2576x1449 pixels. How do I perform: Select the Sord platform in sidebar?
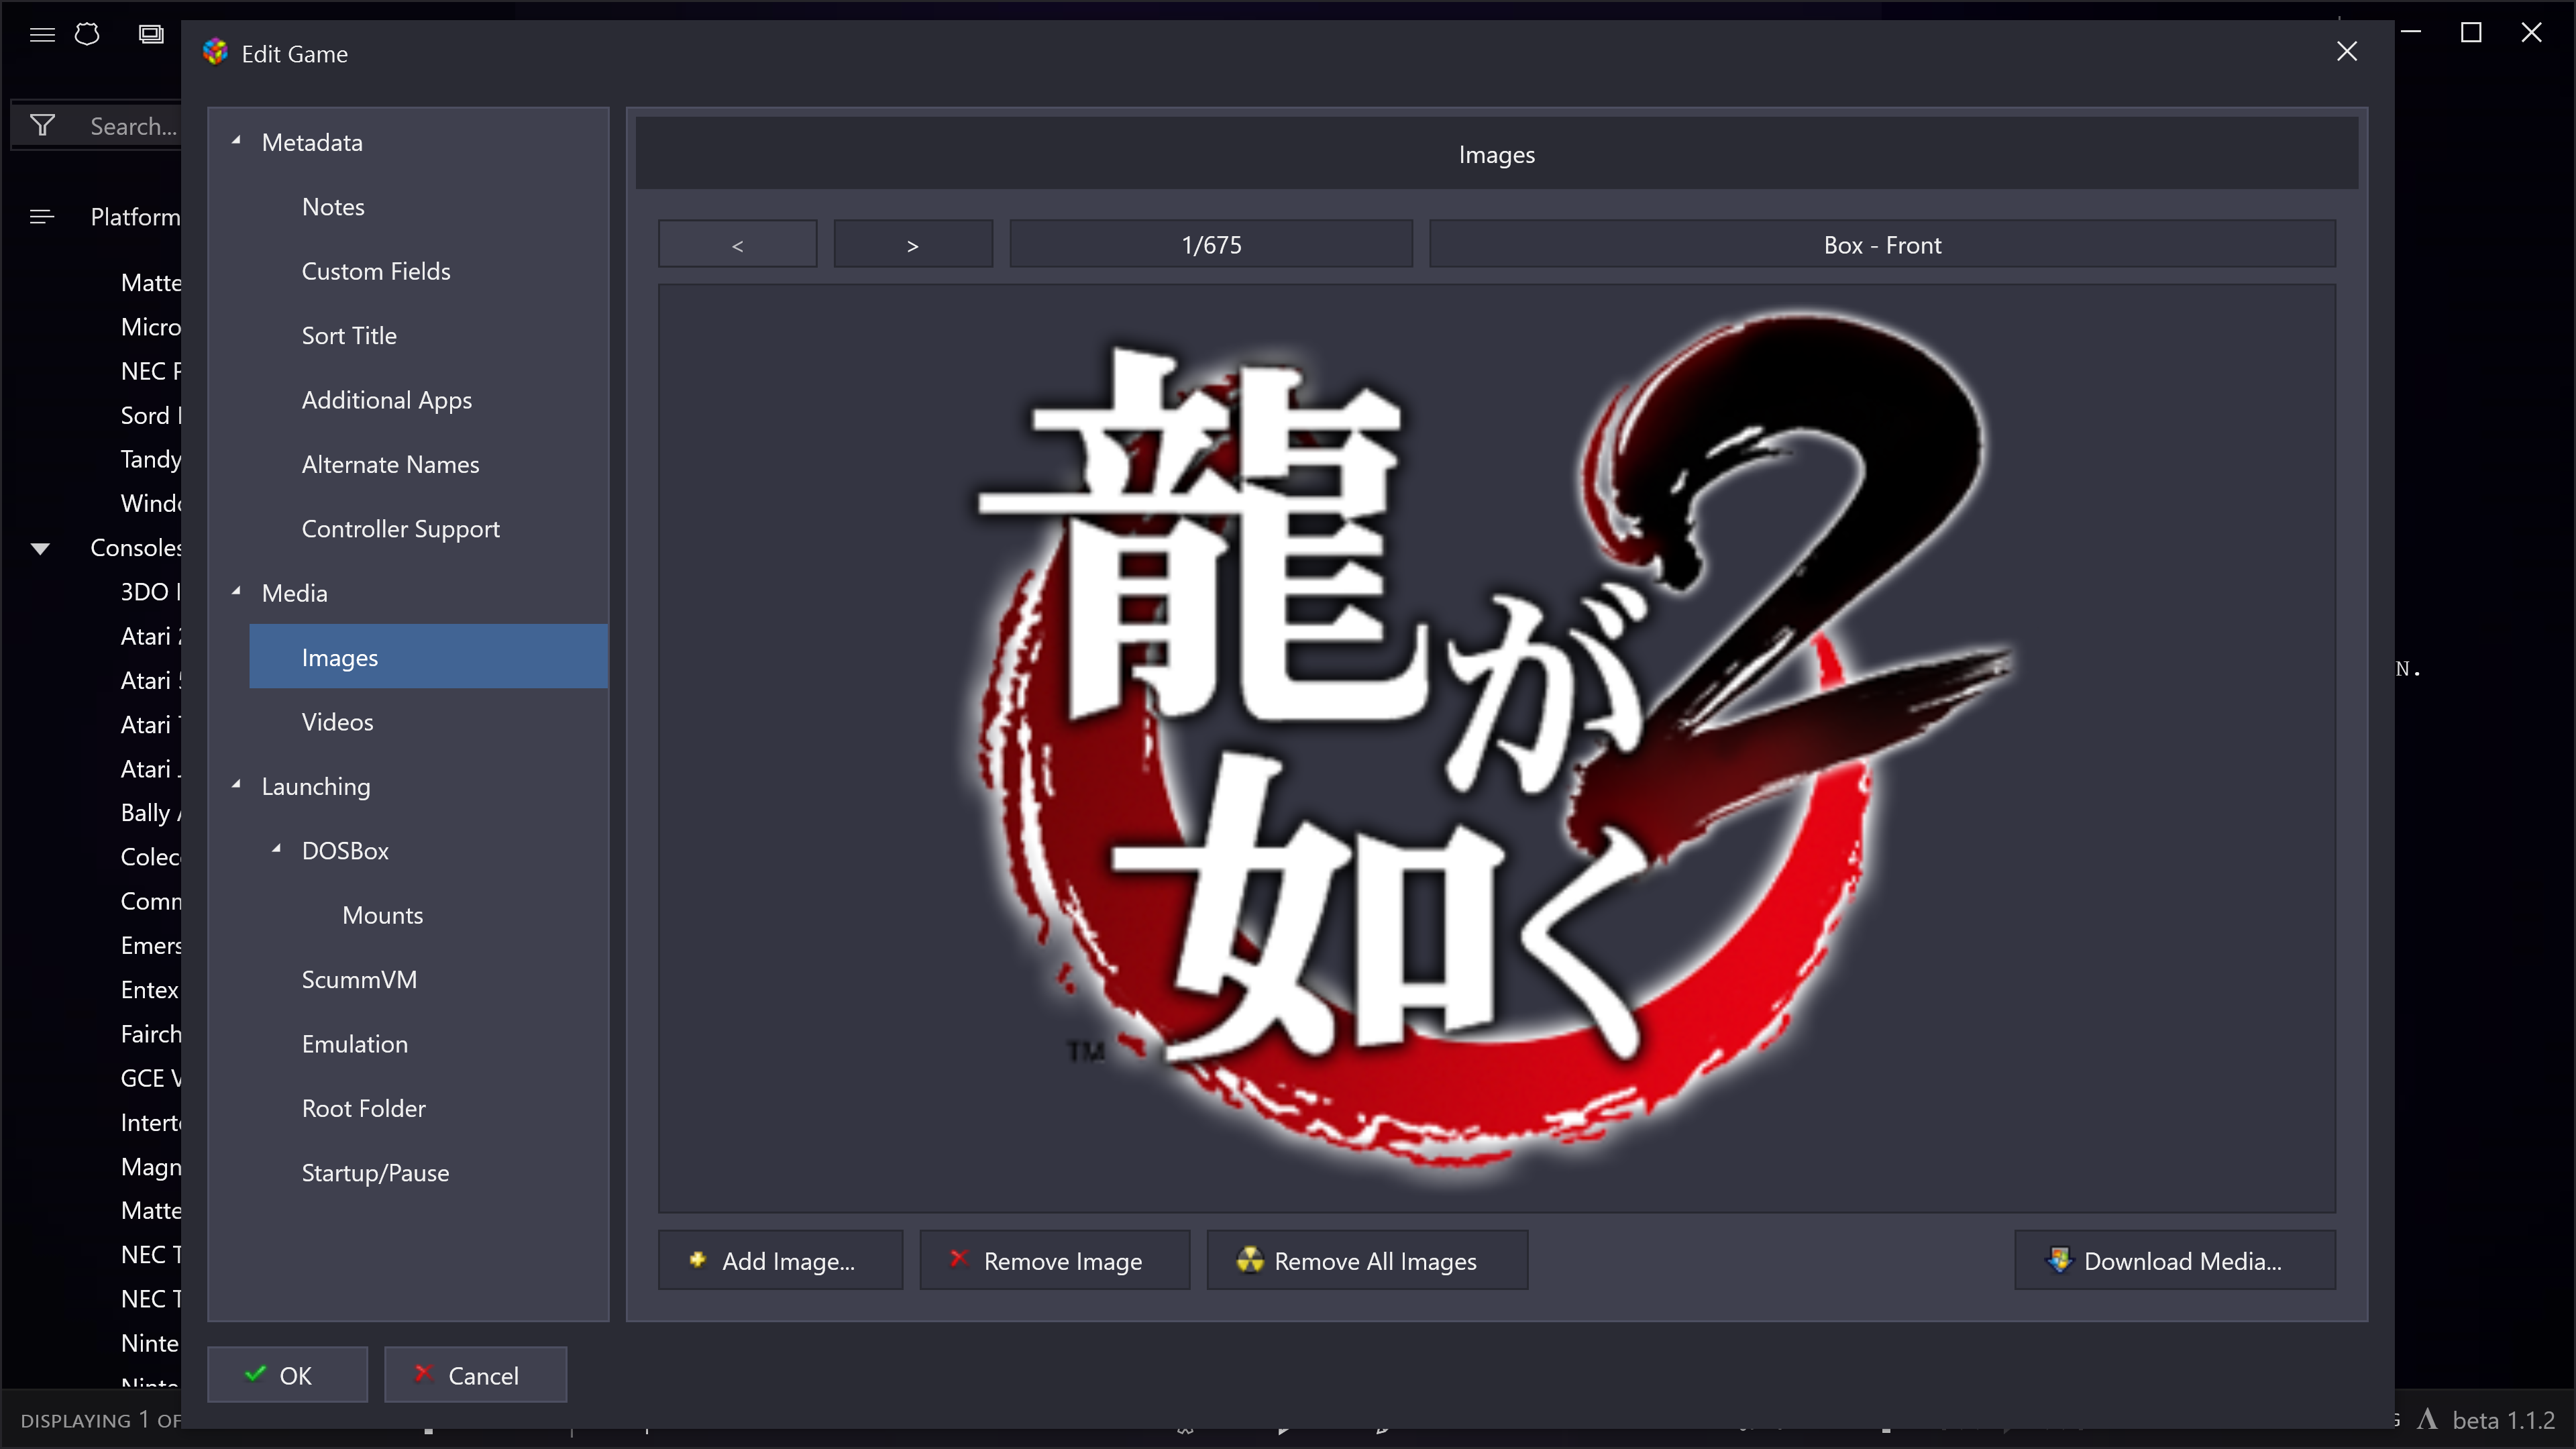[x=151, y=415]
